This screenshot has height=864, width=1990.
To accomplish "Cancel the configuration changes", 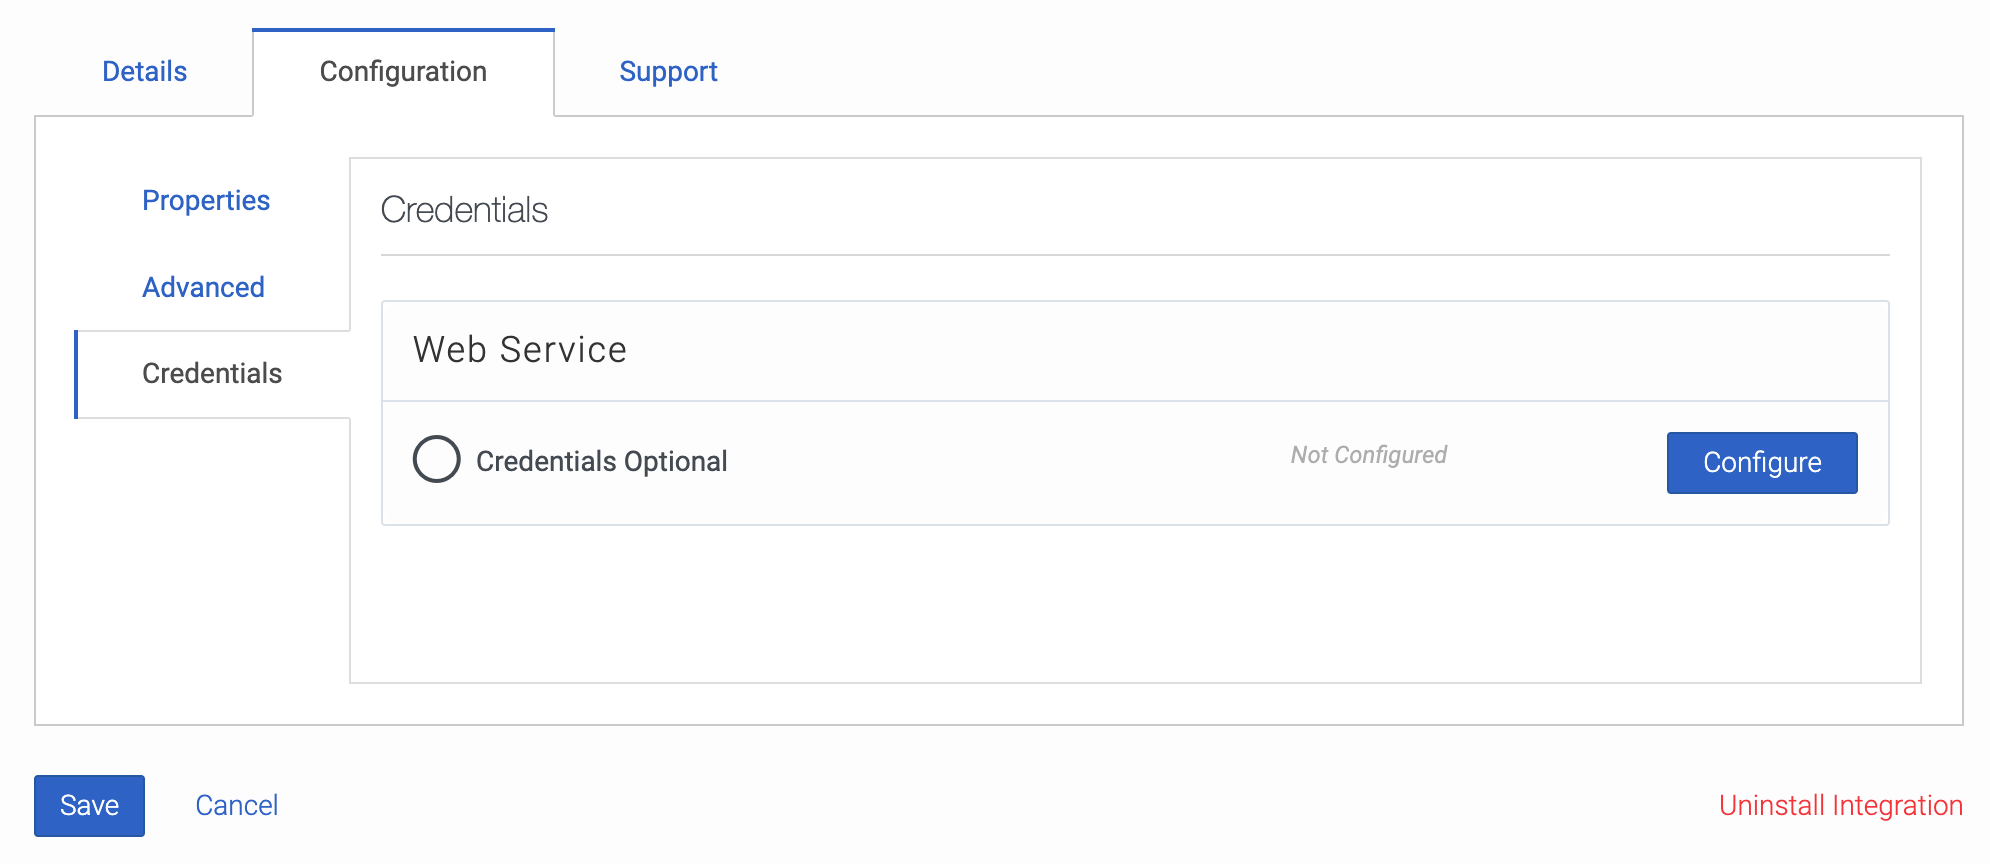I will pos(237,805).
